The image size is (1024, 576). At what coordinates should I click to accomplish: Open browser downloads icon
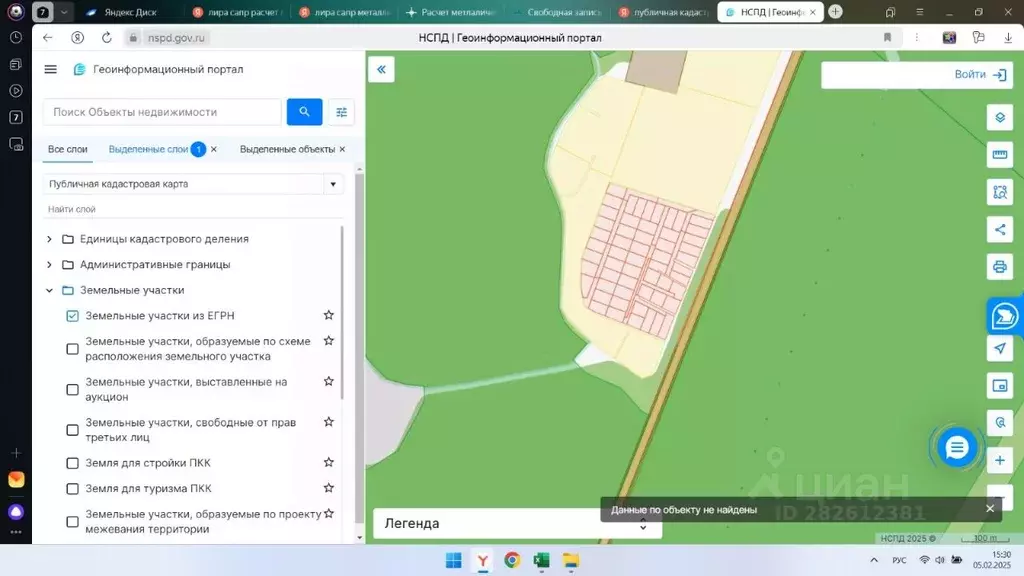(1008, 38)
